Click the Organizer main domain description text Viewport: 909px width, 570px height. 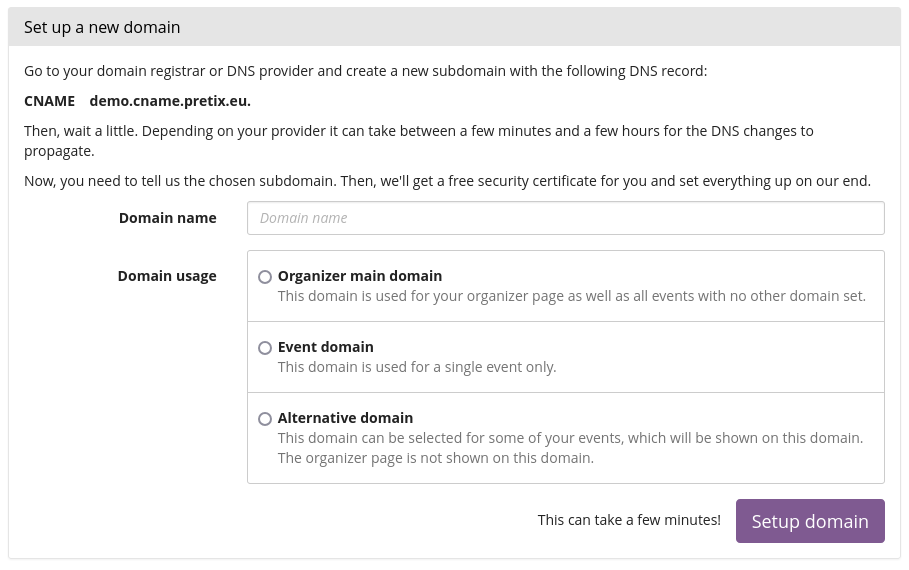coord(571,296)
